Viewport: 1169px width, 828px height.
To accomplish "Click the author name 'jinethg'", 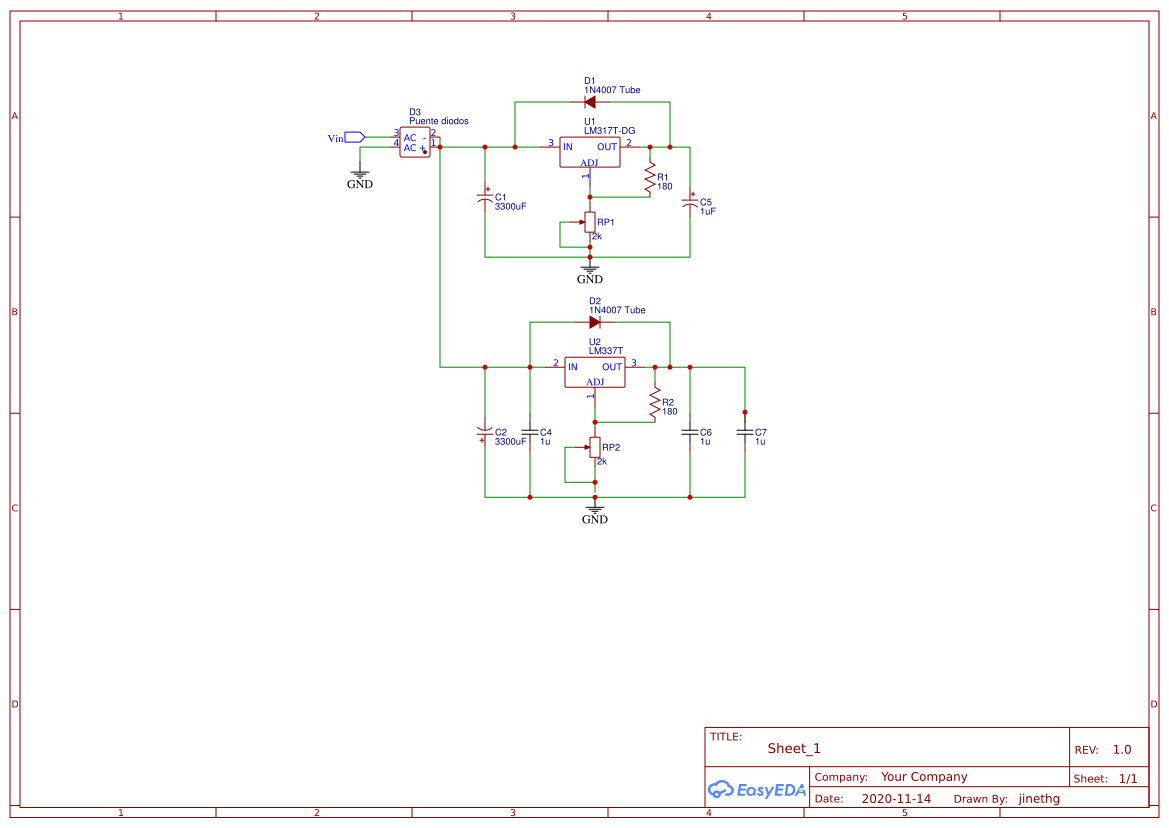I will pyautogui.click(x=1039, y=799).
